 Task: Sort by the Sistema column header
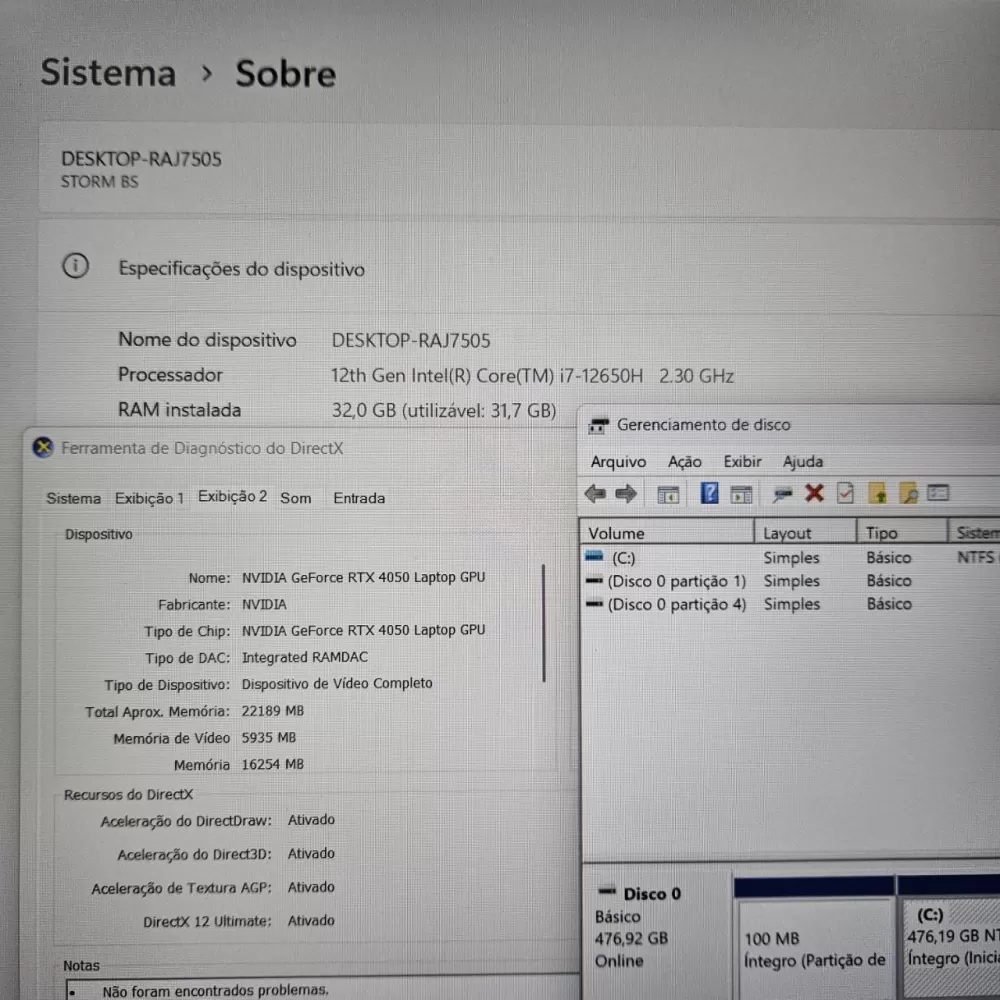(x=974, y=533)
